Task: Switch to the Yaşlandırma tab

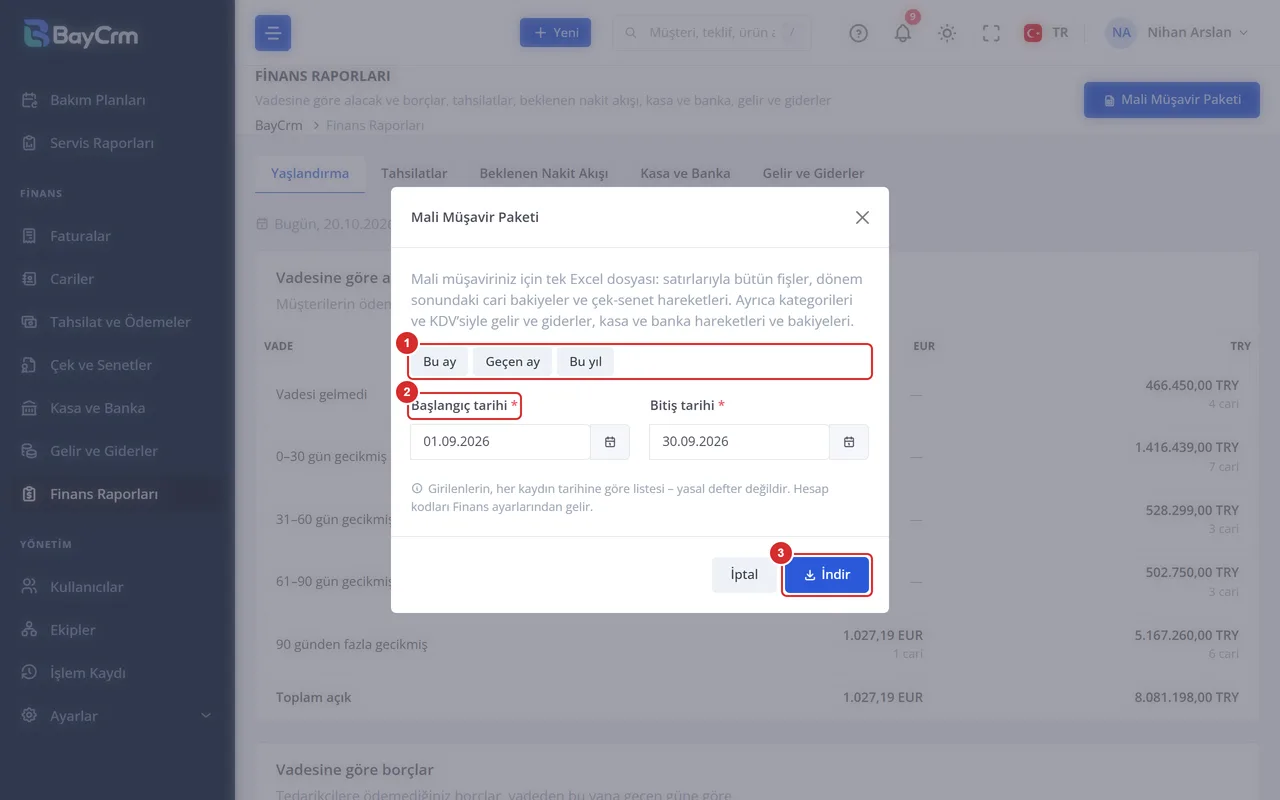Action: point(310,173)
